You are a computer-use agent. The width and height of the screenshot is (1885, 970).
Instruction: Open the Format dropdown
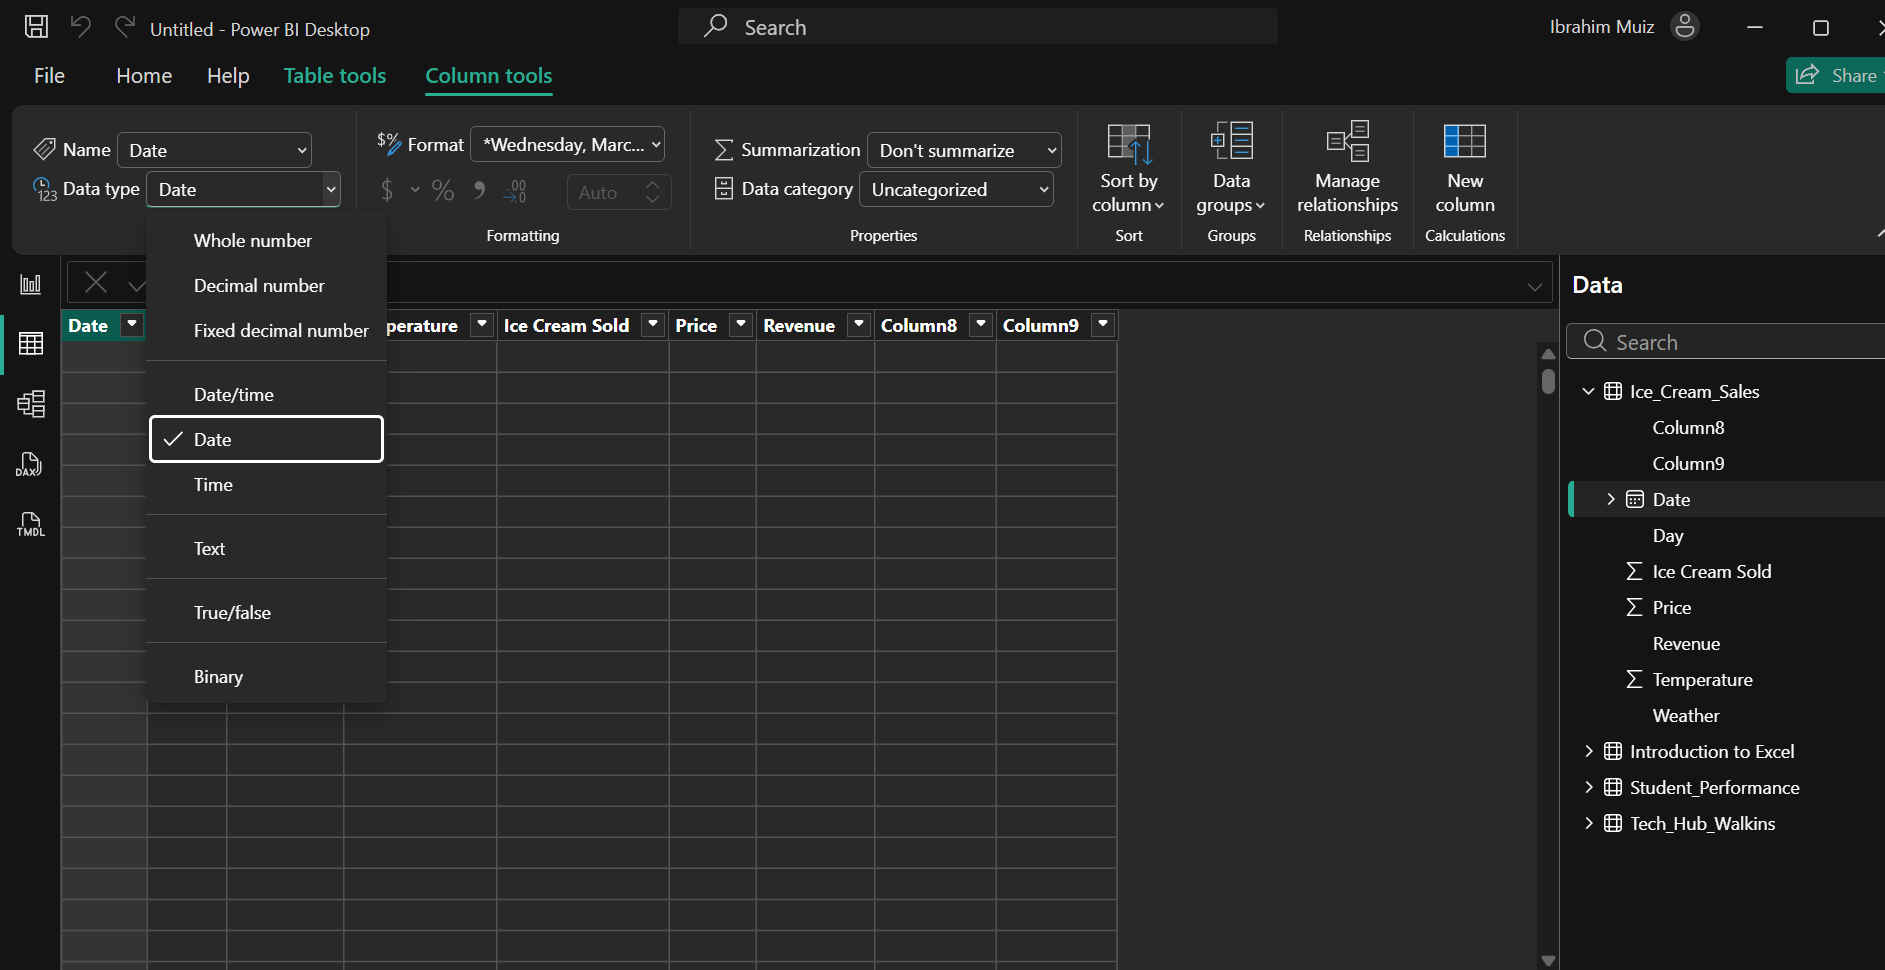coord(568,145)
